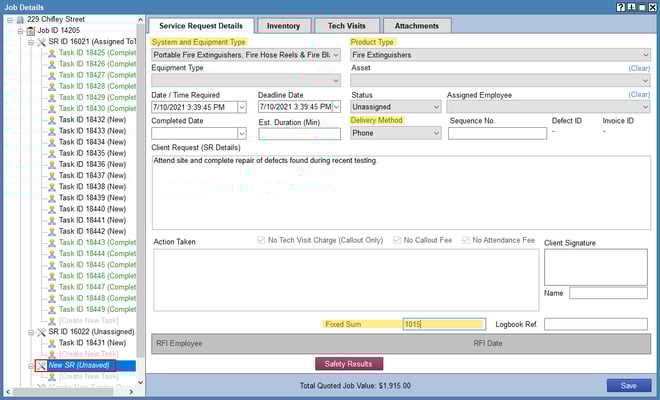
Task: Toggle the No Attendance Fee checkbox
Action: click(465, 240)
